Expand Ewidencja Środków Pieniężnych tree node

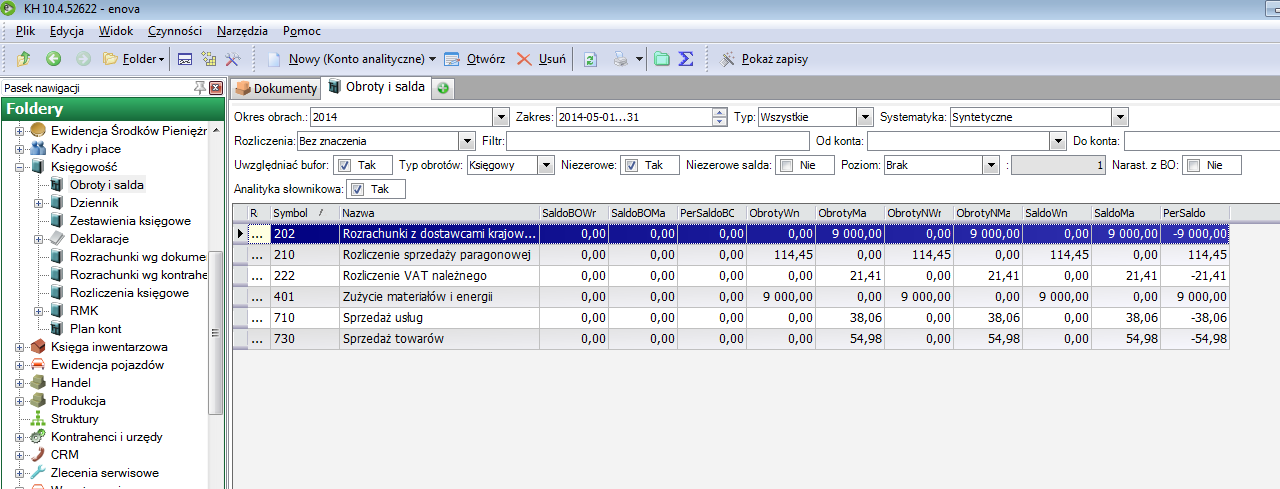pyautogui.click(x=19, y=131)
